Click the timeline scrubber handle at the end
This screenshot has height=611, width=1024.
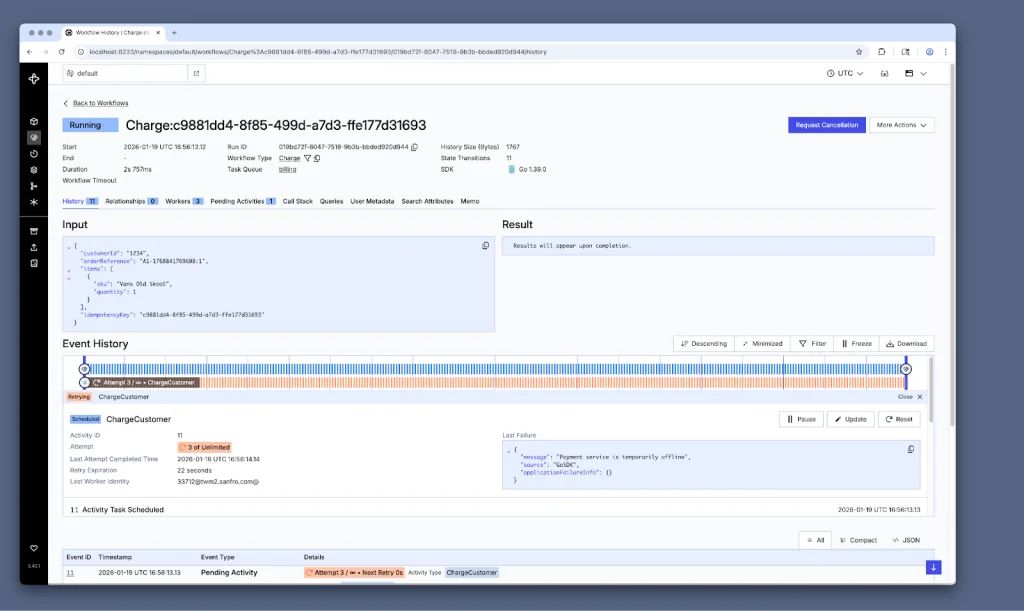click(x=906, y=368)
